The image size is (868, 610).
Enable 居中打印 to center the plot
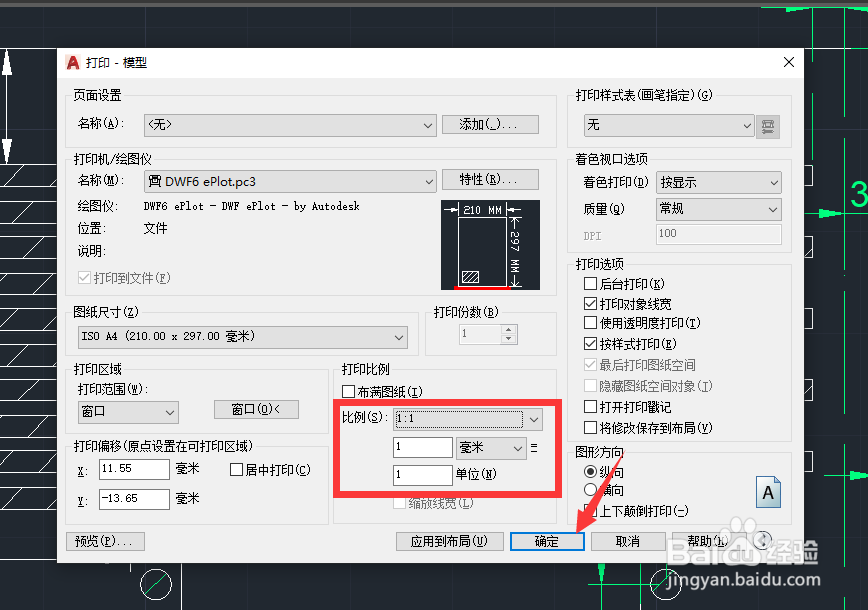(x=236, y=469)
